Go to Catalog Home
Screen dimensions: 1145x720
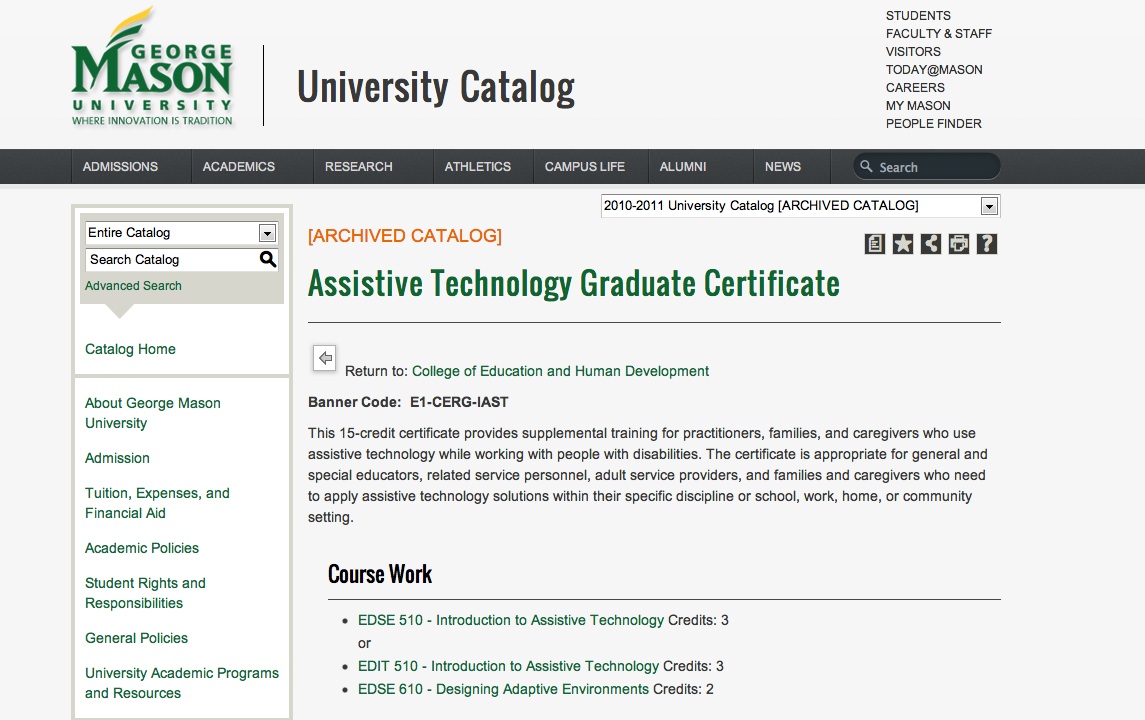coord(130,349)
